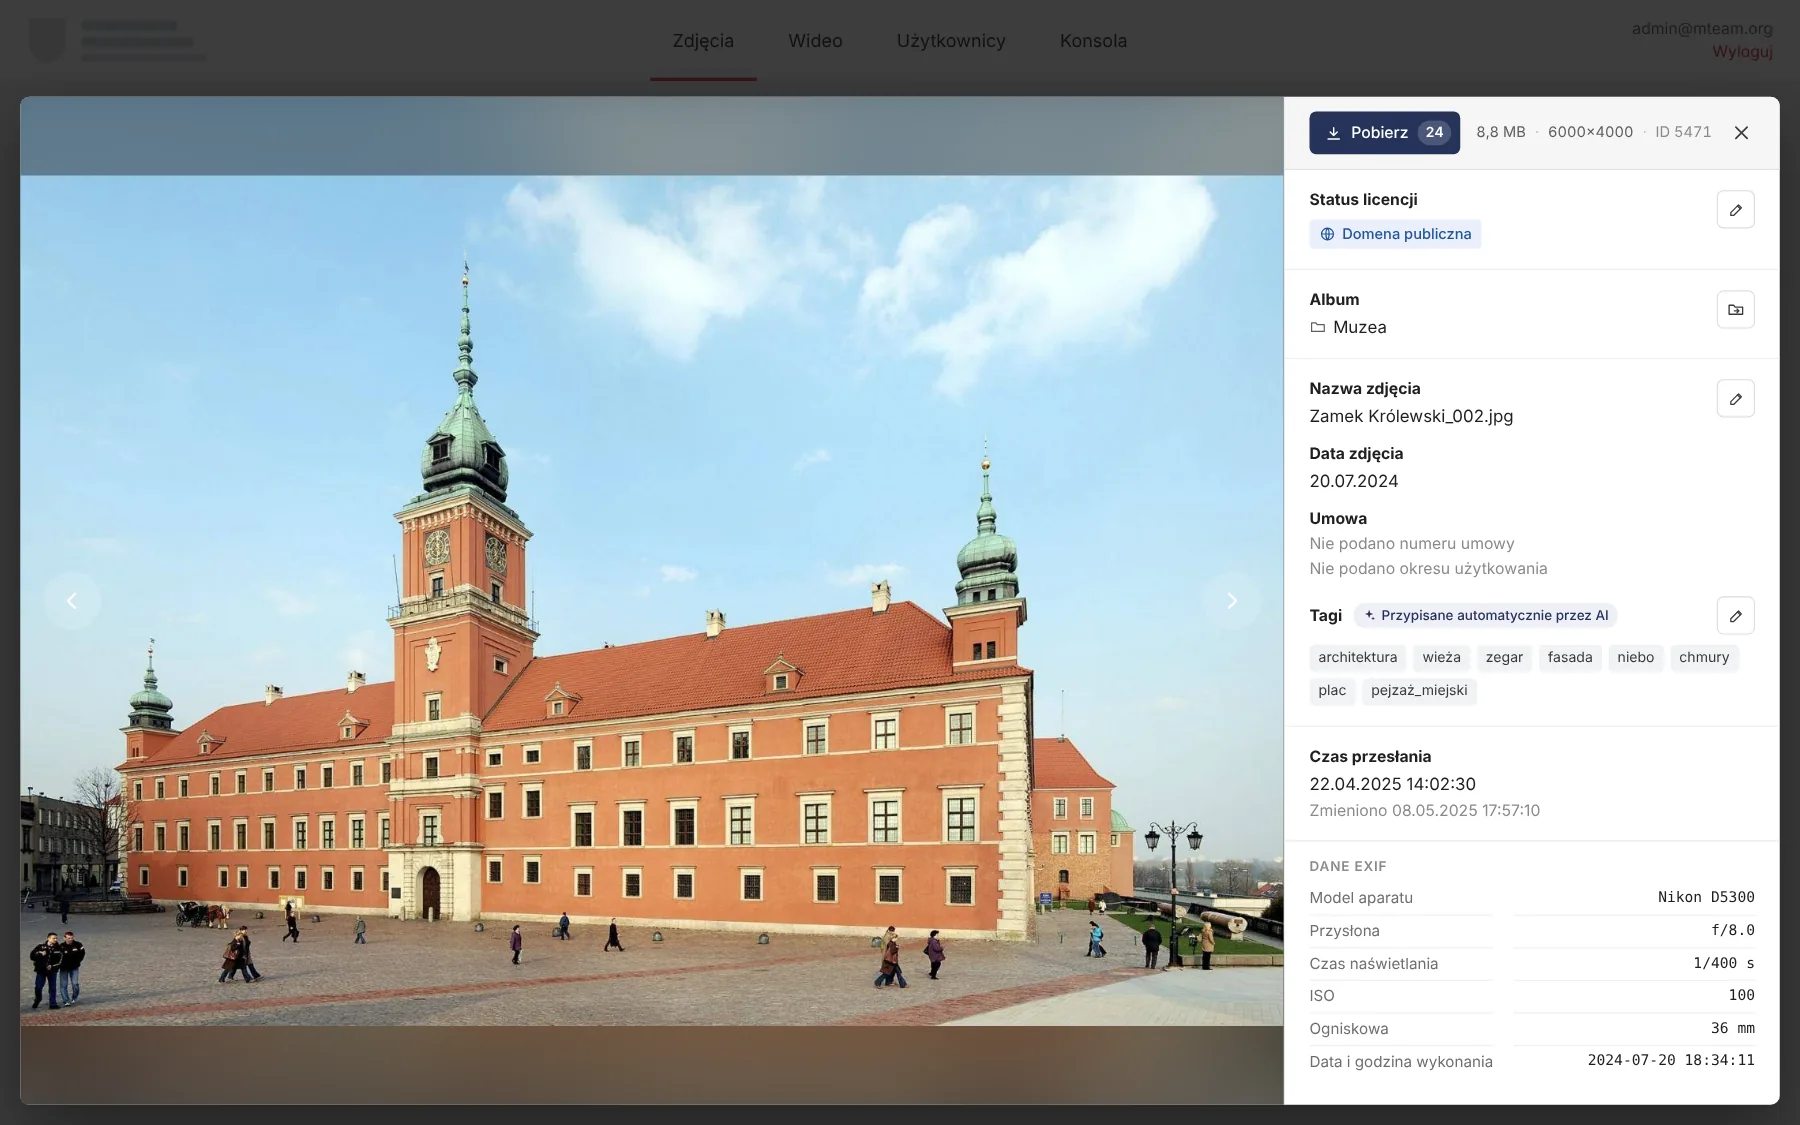Click the castle photo preview
Screen dimensions: 1800x1125
[x=651, y=600]
